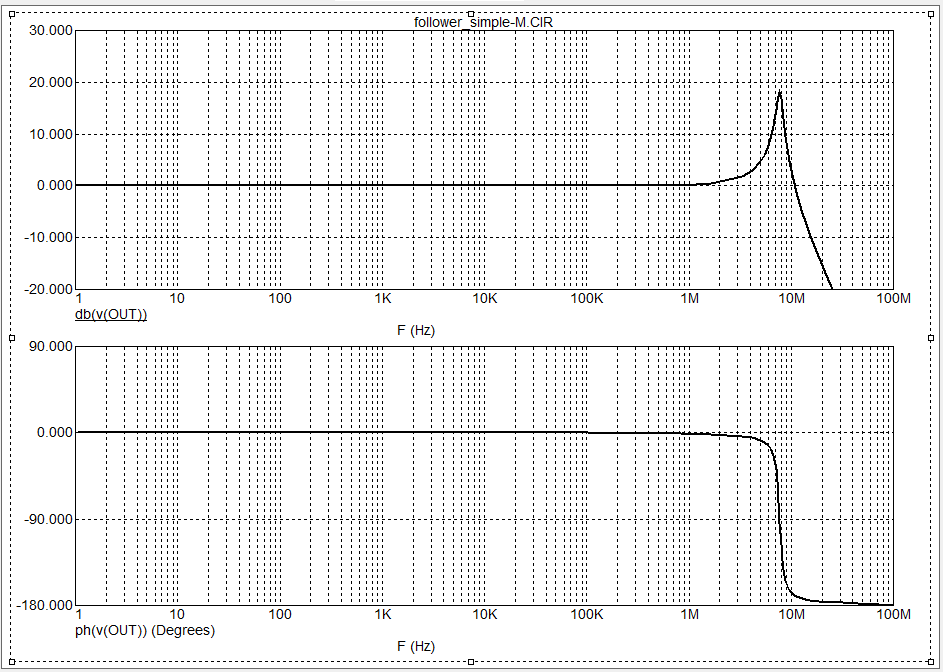Click the -20.000 value on the gain axis
943x672 pixels.
click(49, 289)
